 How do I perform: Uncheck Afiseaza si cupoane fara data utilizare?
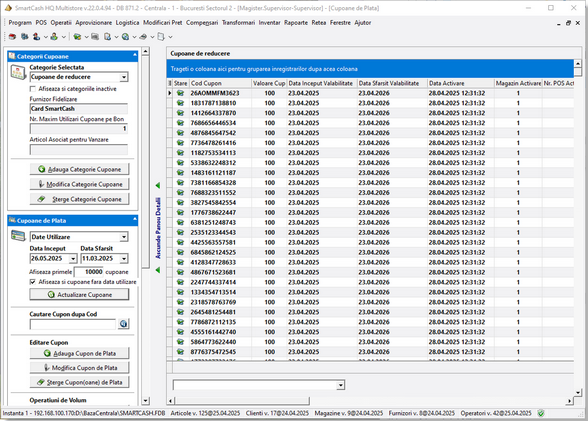pyautogui.click(x=33, y=282)
